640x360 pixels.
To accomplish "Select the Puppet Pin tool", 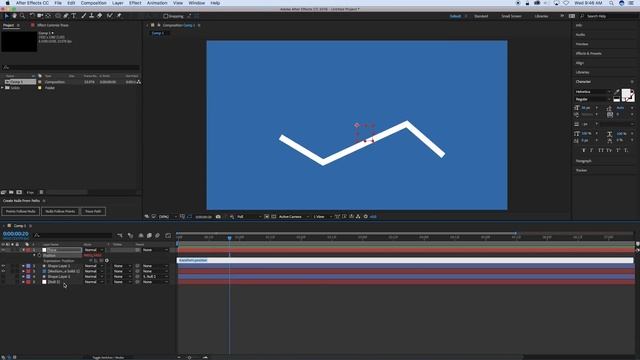I will (x=119, y=16).
